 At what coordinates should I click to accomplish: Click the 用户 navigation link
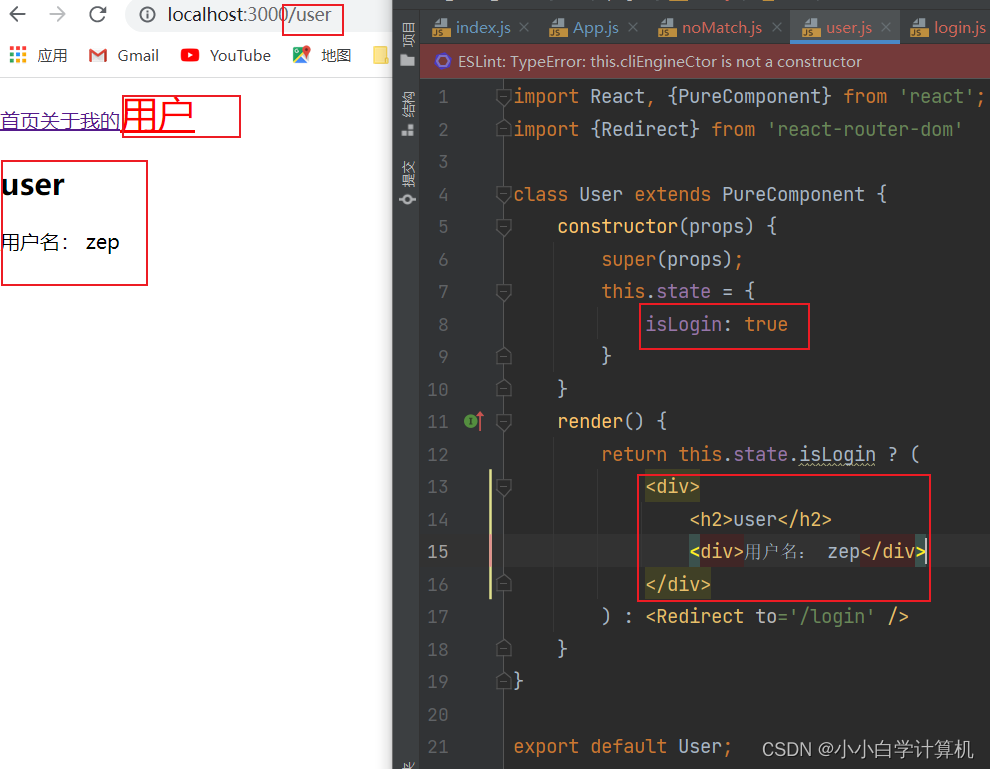click(158, 118)
